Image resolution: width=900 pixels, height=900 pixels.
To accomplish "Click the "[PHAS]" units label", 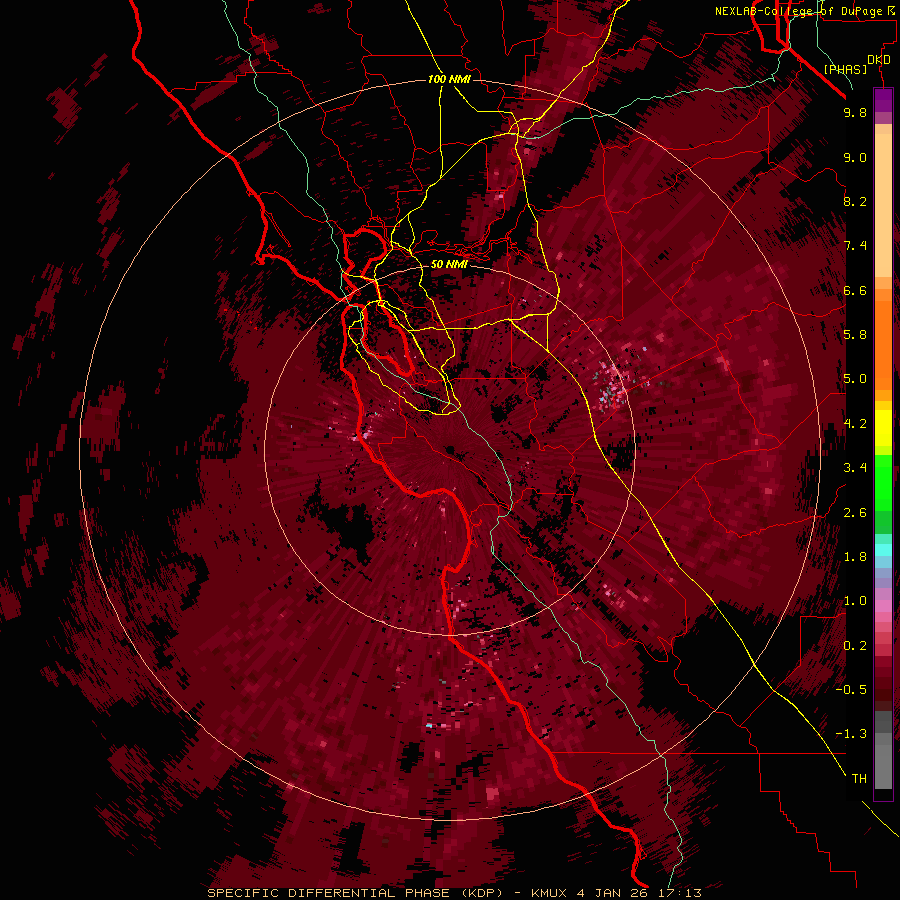I will [845, 70].
